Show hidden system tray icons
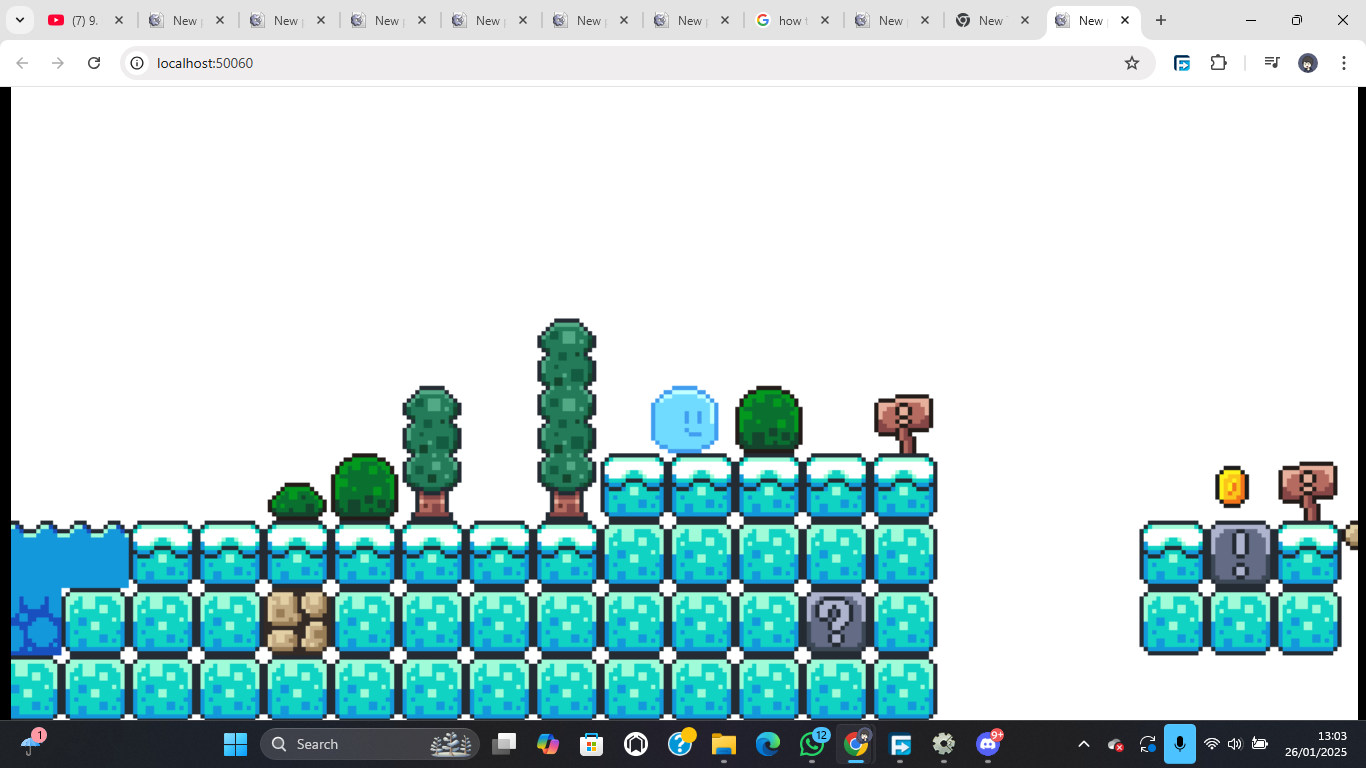This screenshot has height=768, width=1366. tap(1084, 744)
